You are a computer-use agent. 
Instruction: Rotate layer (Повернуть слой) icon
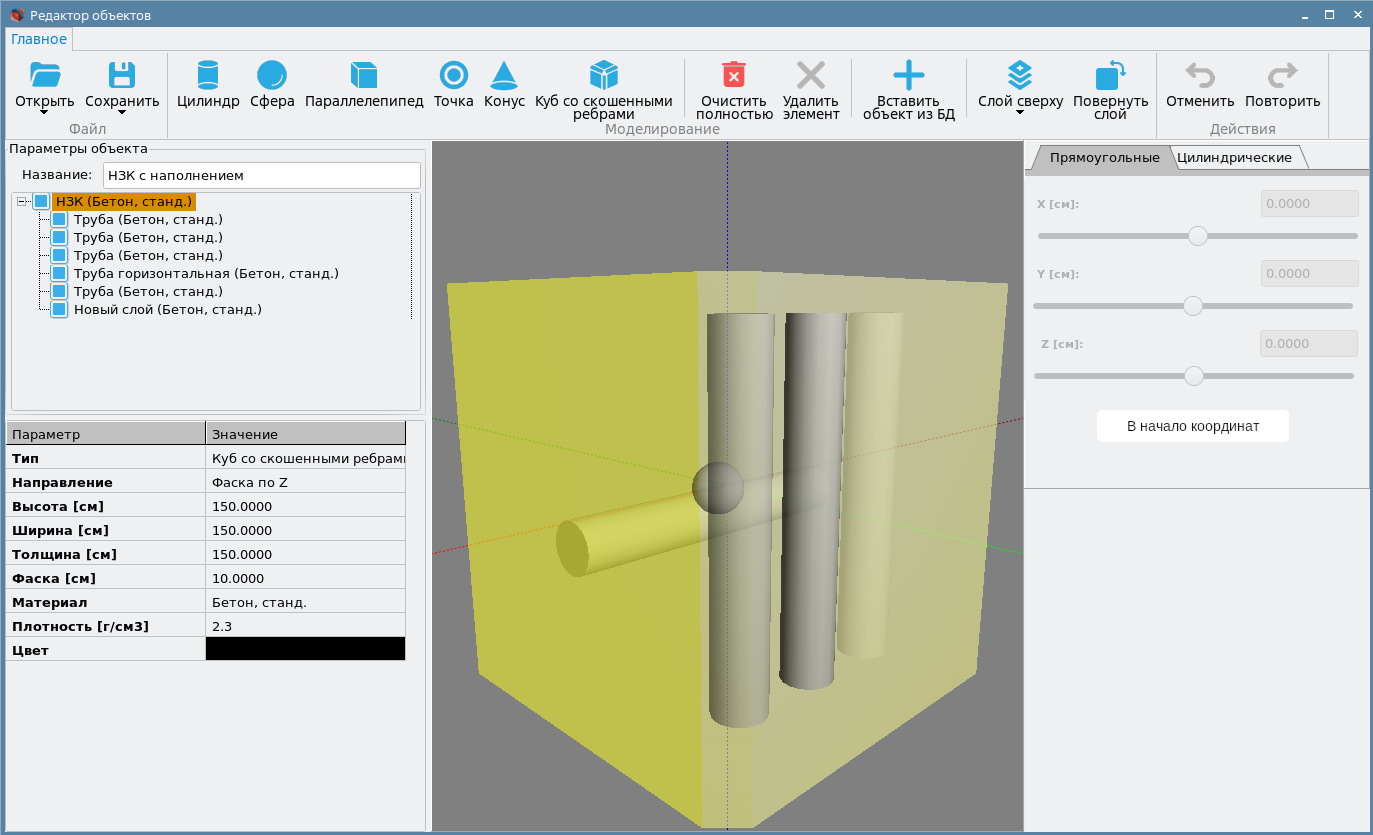click(1110, 76)
